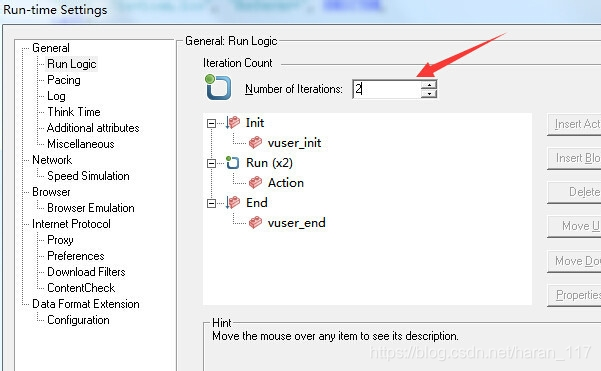This screenshot has height=371, width=601.
Task: Focus the Number of Iterations field
Action: click(386, 89)
